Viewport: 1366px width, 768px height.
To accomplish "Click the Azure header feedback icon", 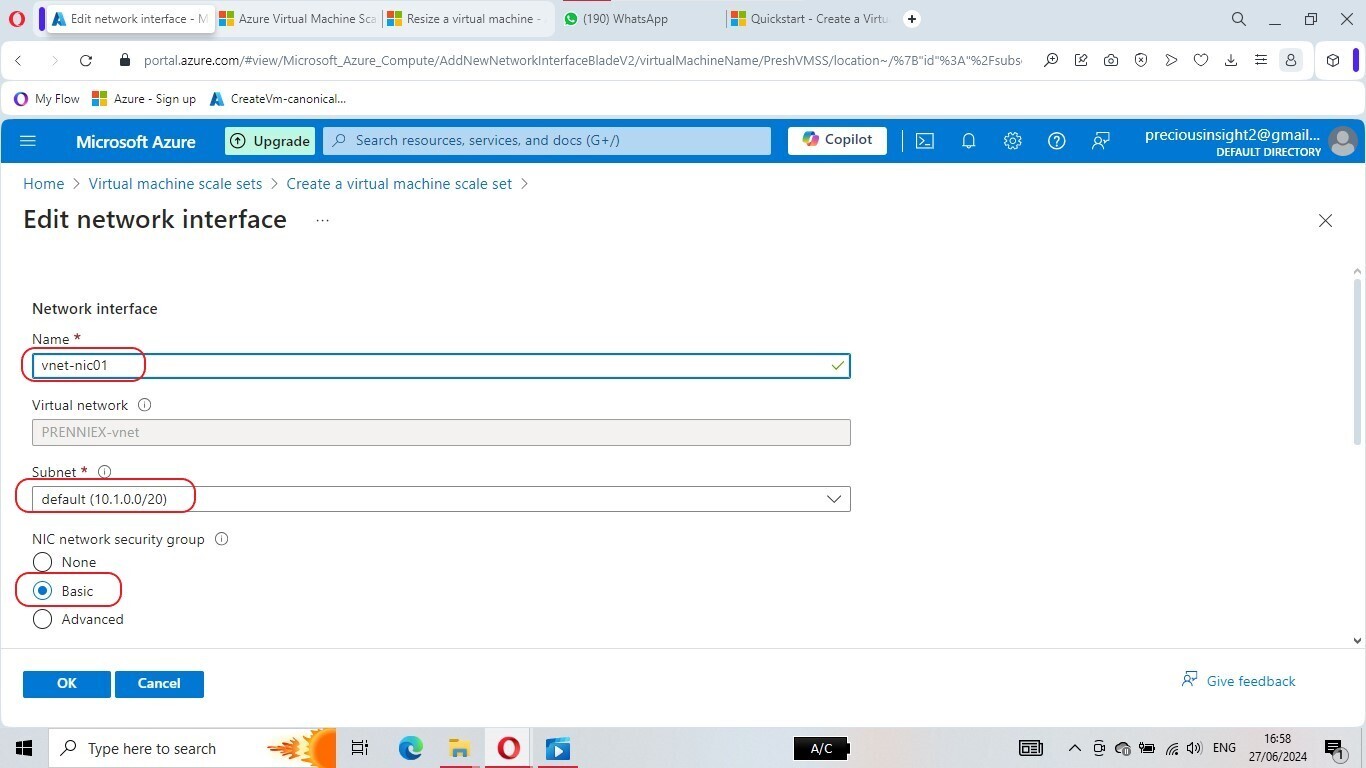I will point(1100,141).
